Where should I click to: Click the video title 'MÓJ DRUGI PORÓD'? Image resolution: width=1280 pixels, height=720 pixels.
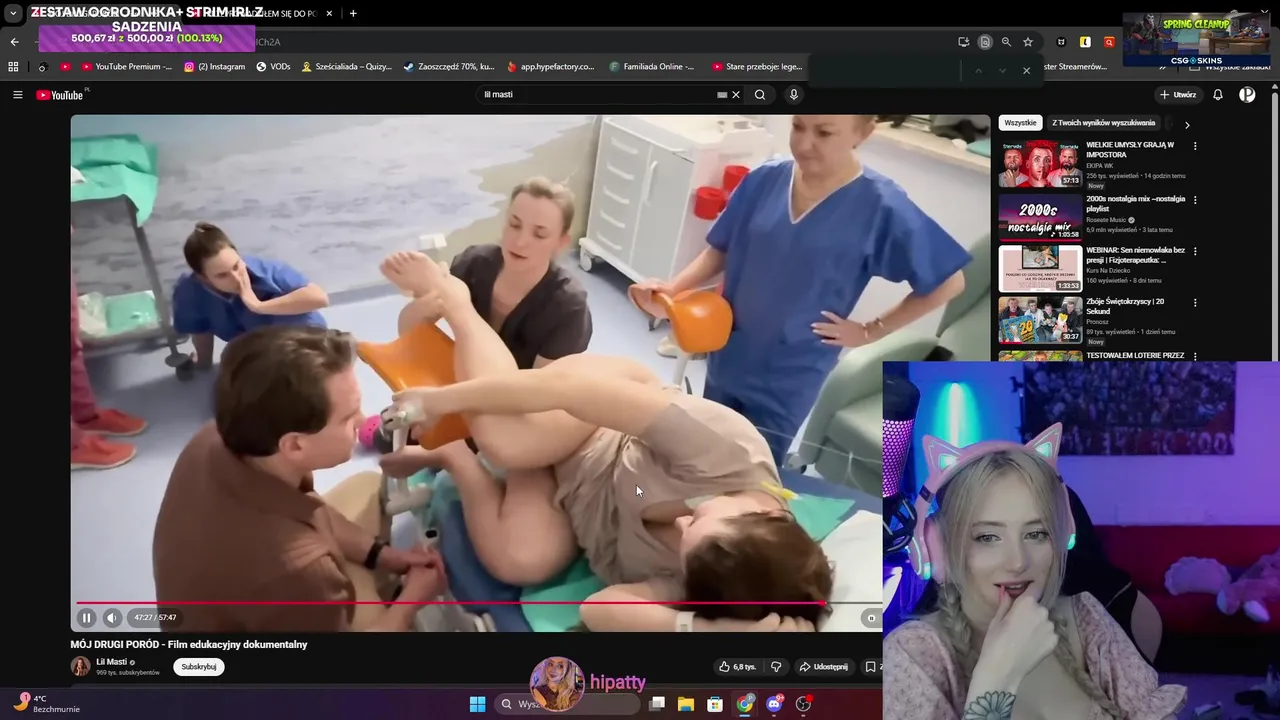click(x=189, y=645)
